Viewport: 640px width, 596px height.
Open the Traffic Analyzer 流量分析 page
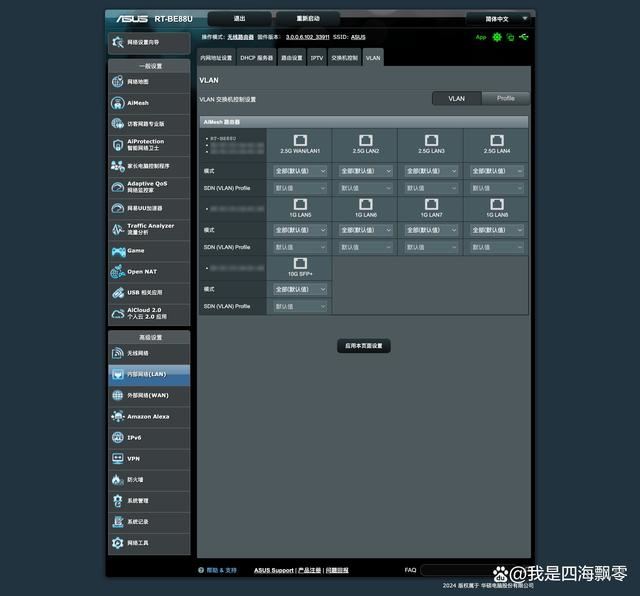pos(148,229)
